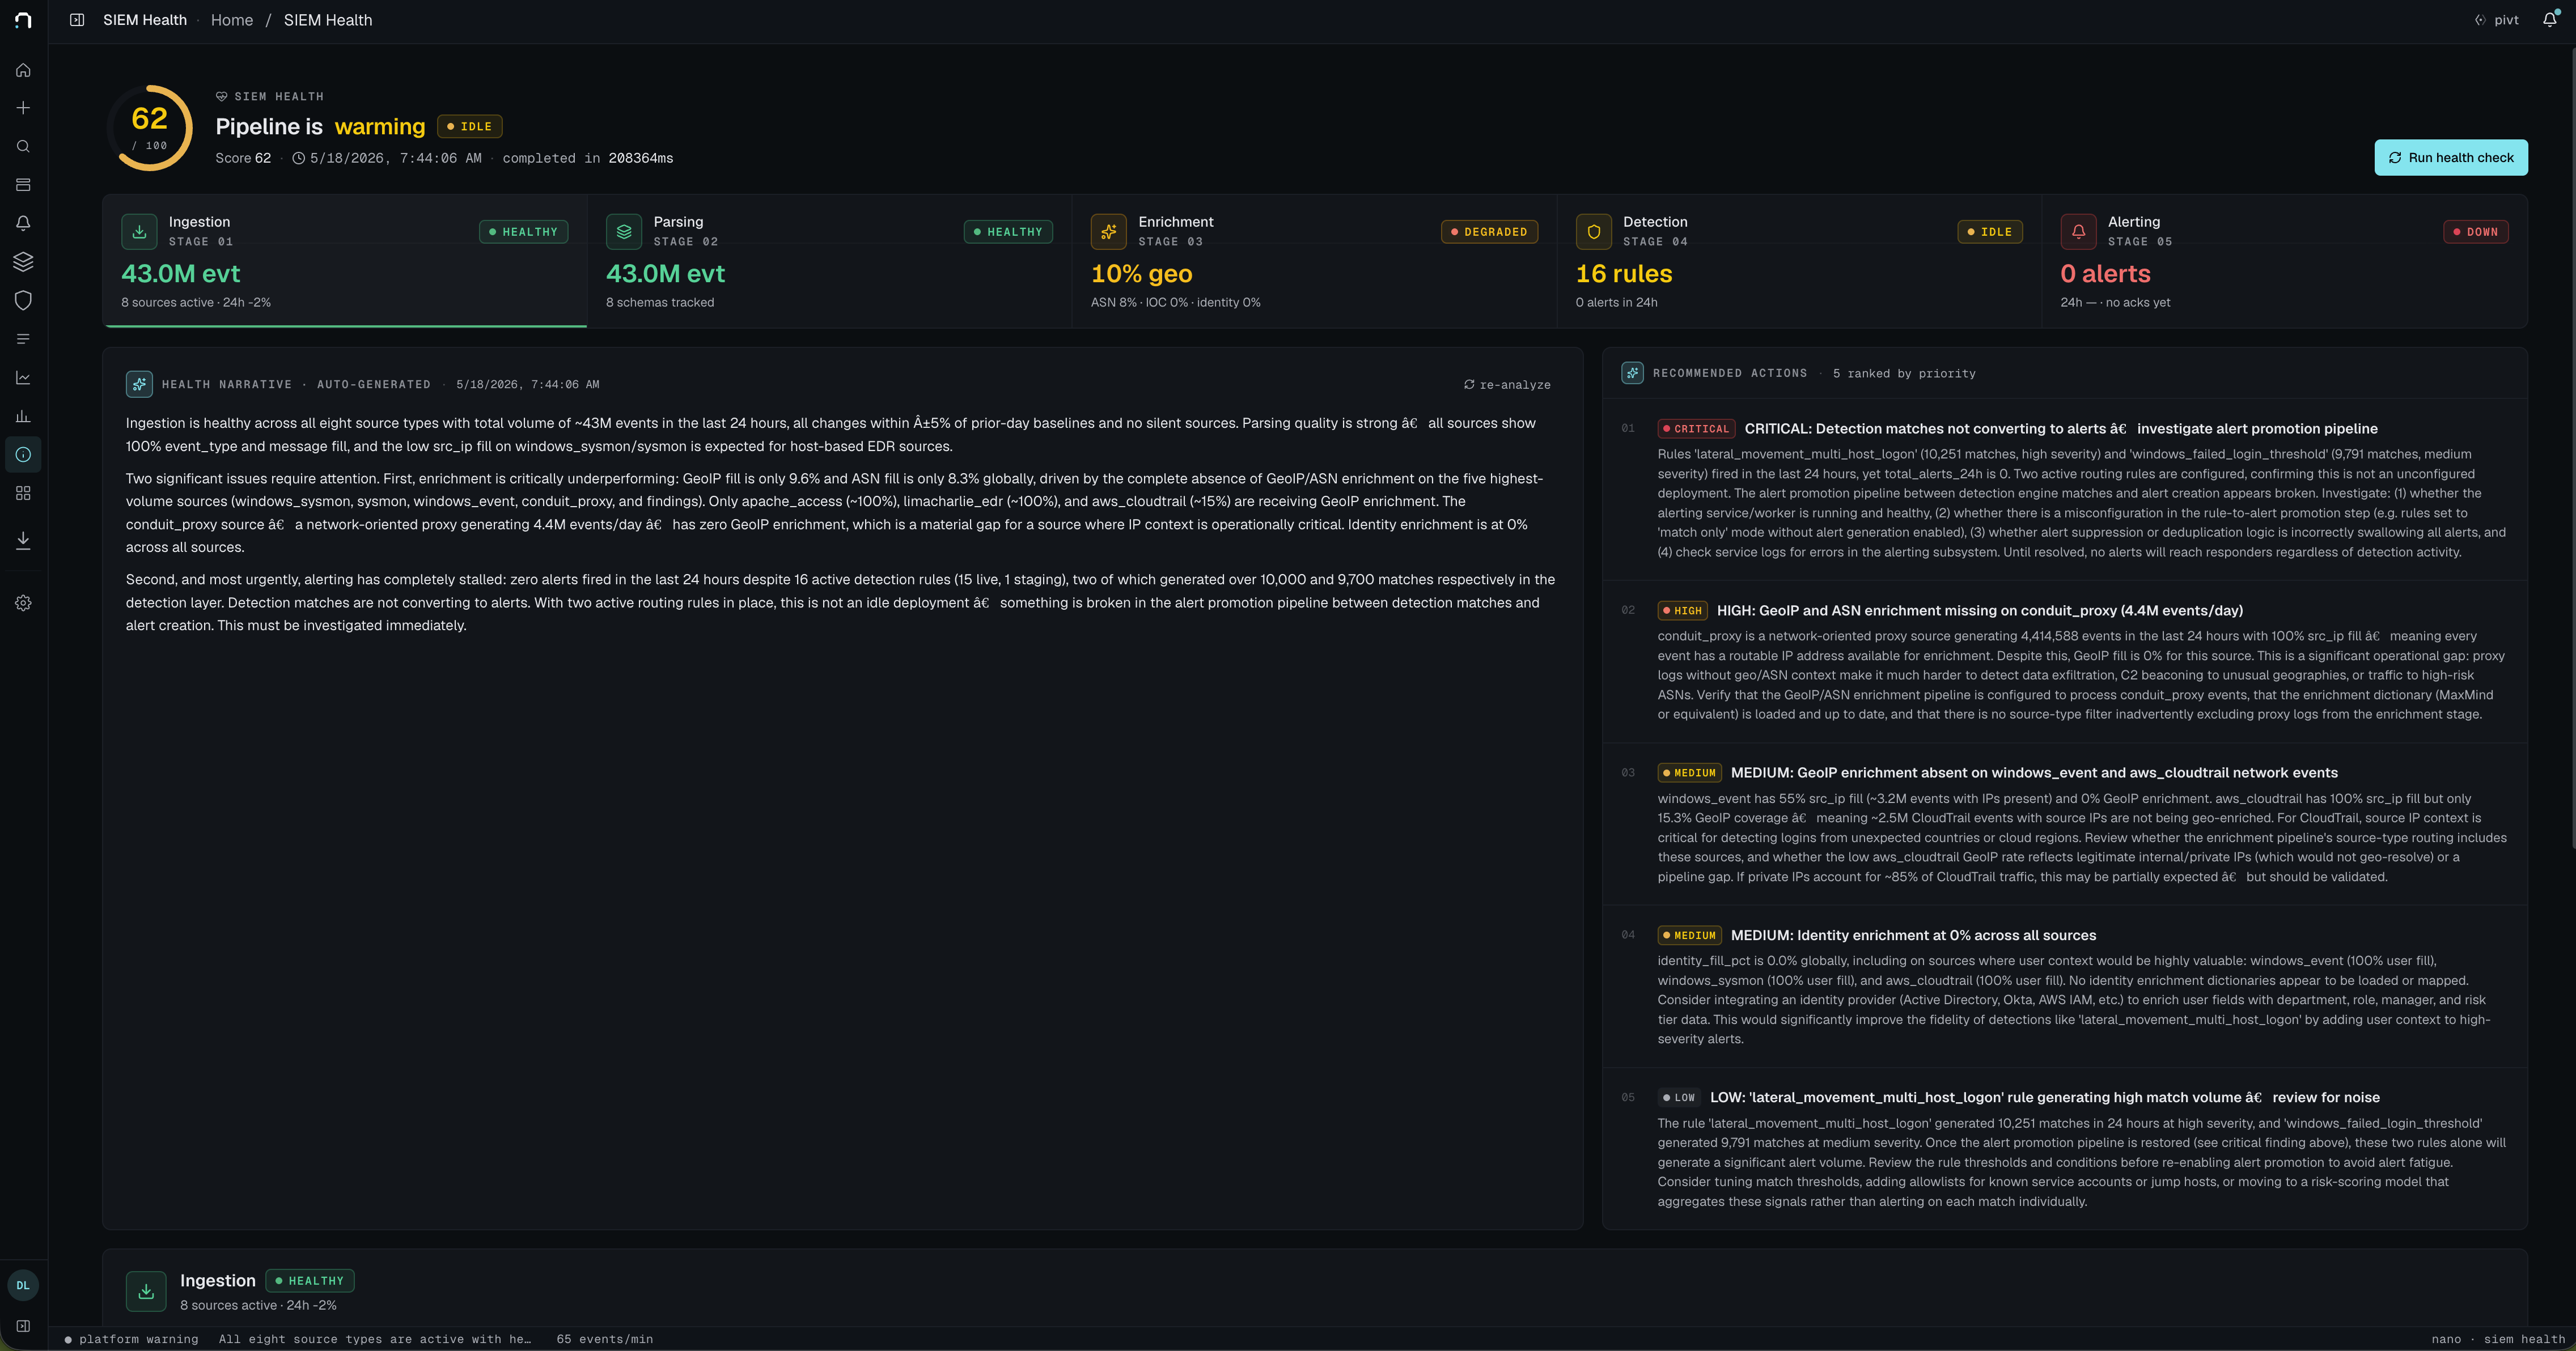Open CRITICAL detection matches recommendation
This screenshot has height=1351, width=2576.
[2061, 429]
